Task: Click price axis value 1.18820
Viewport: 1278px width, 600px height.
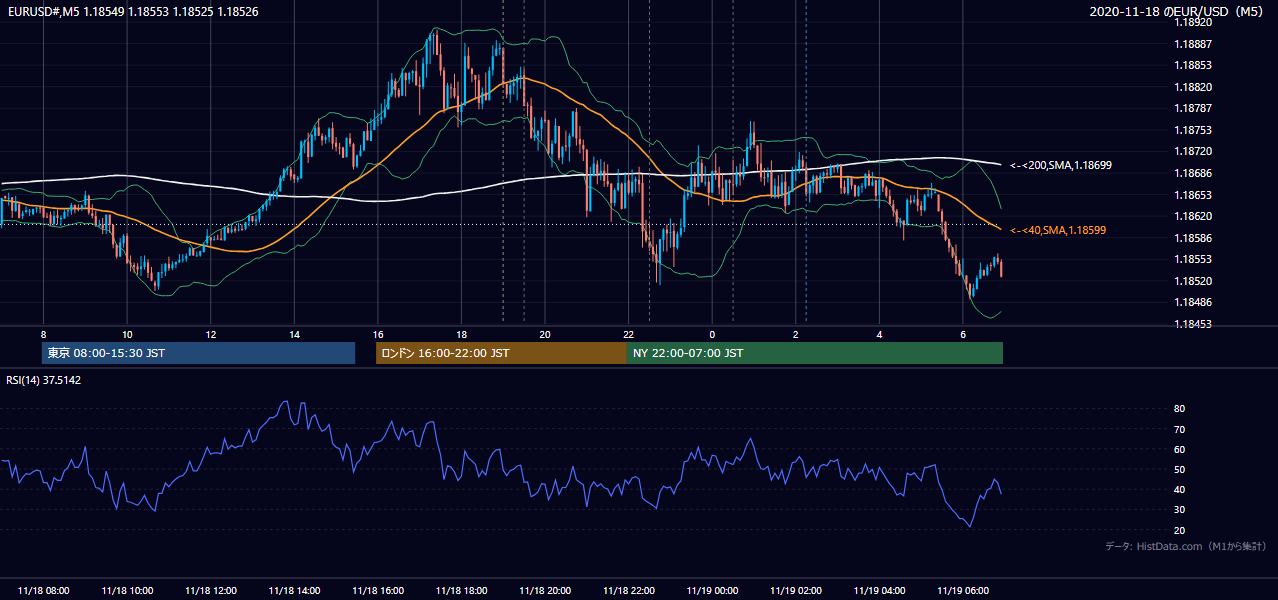Action: pyautogui.click(x=1193, y=87)
